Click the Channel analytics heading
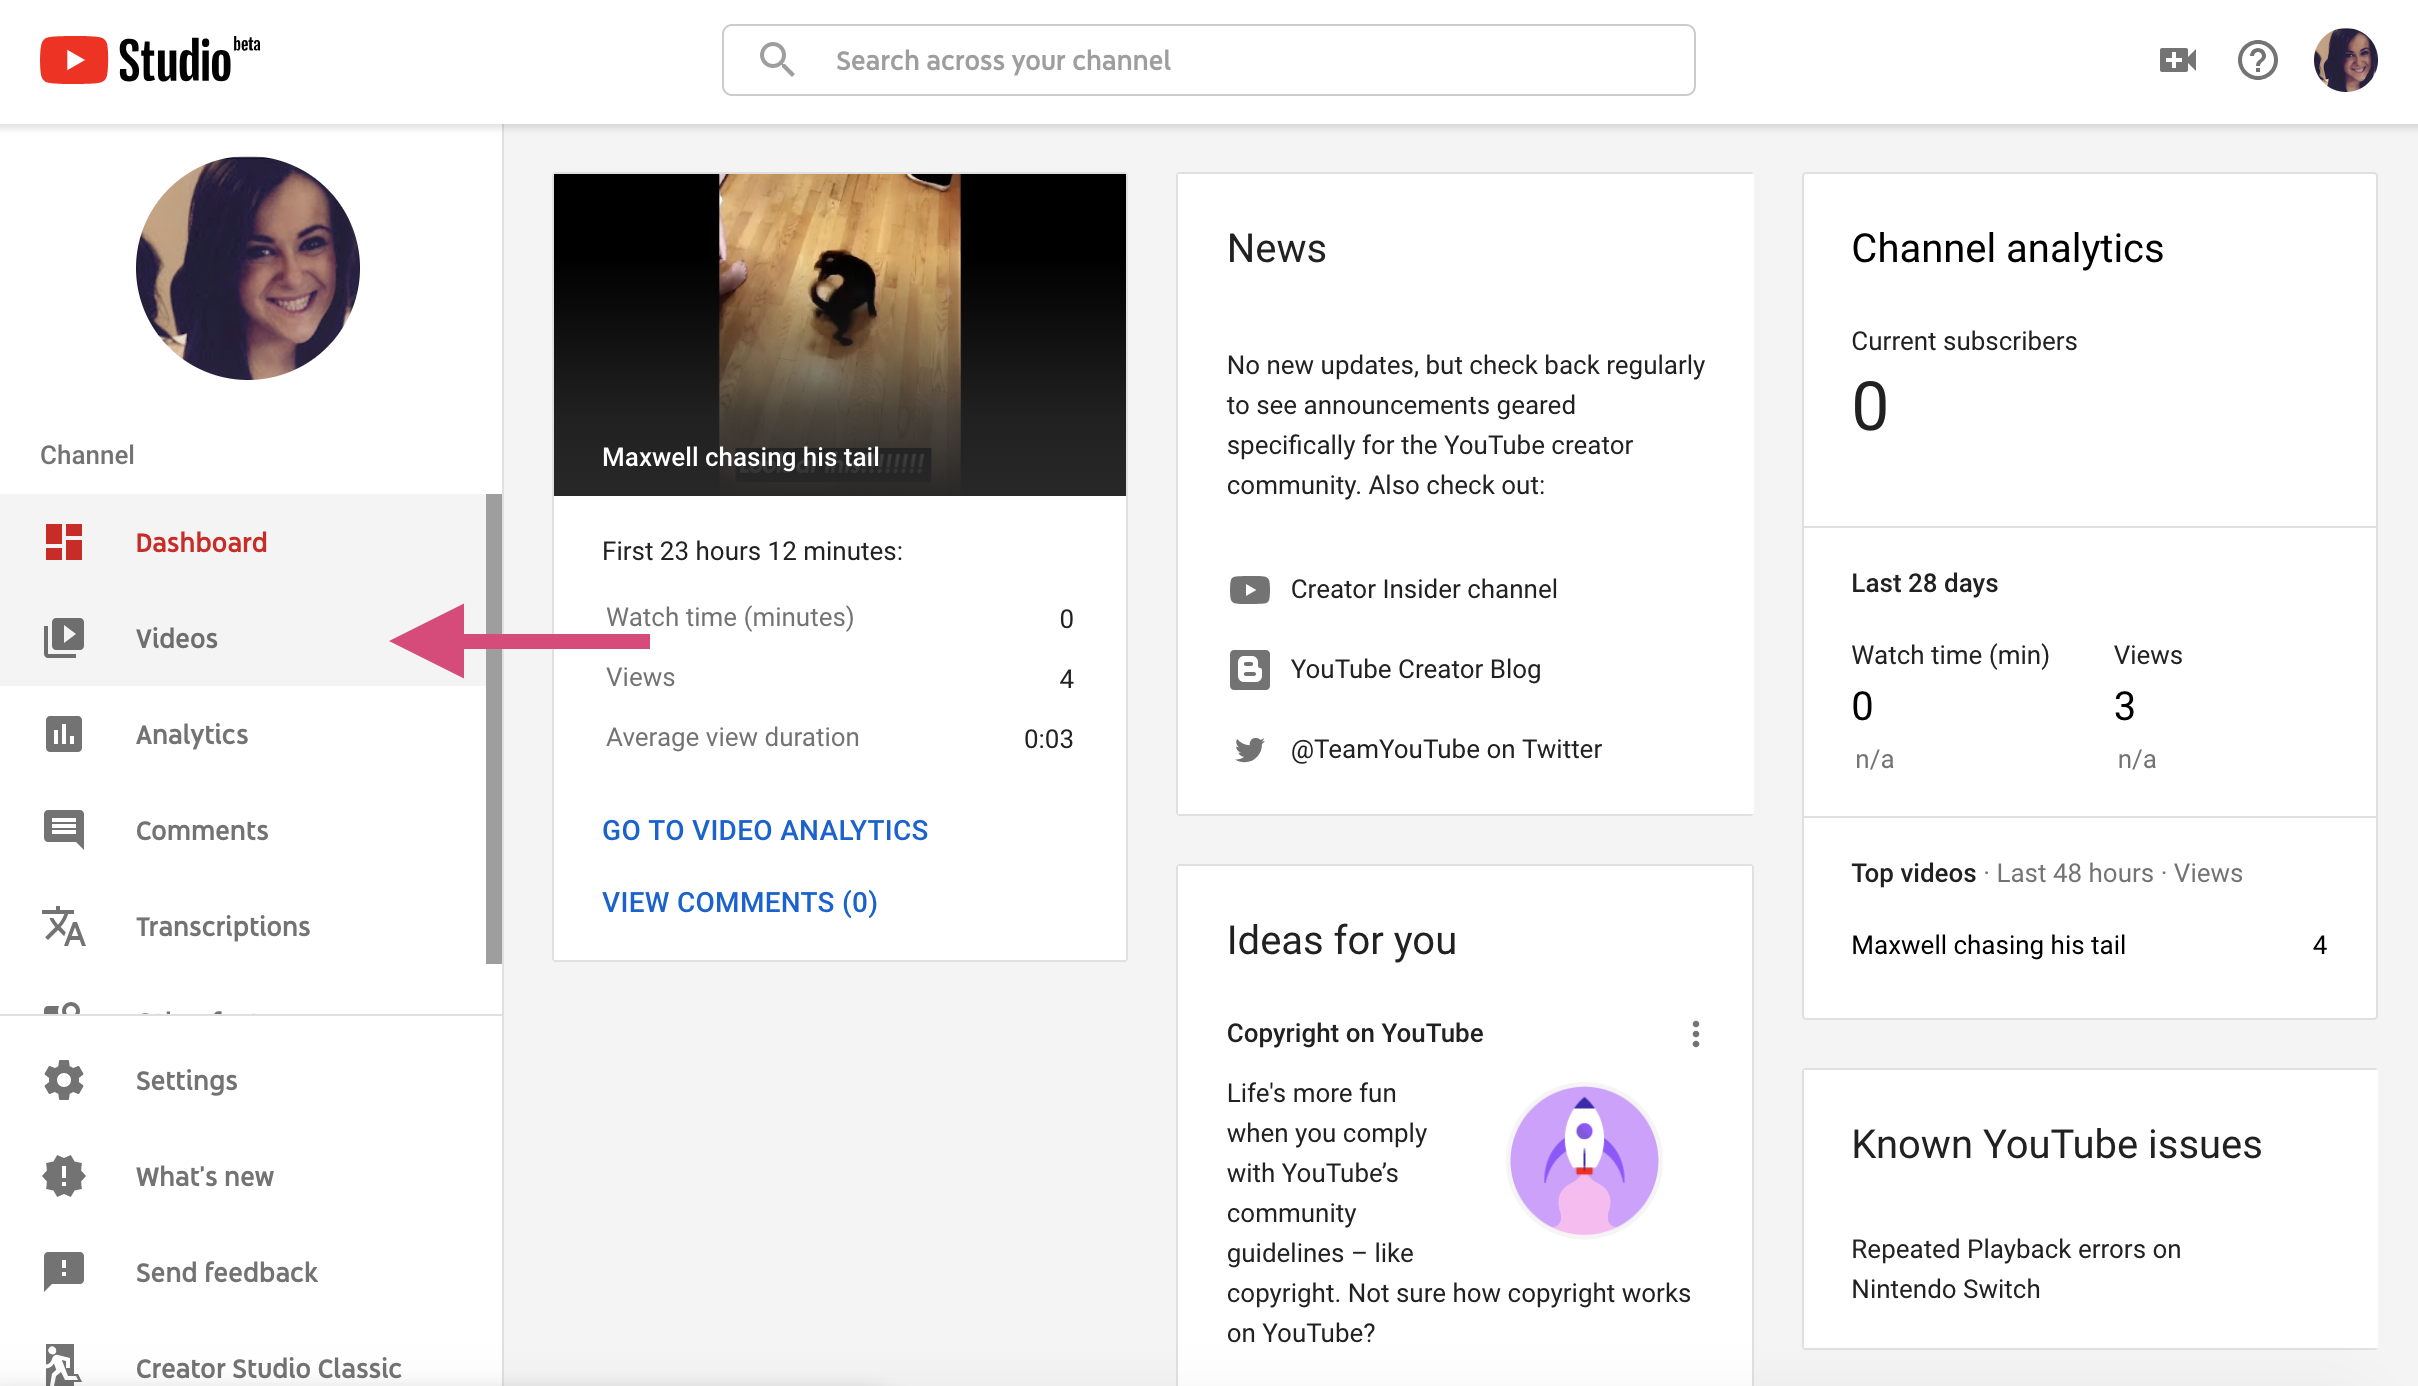The image size is (2418, 1386). 2007,248
